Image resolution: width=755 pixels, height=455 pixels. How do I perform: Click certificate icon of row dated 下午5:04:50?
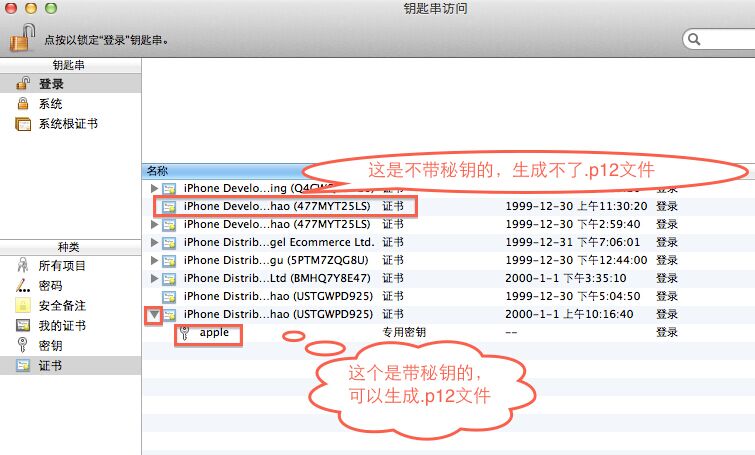tap(169, 297)
